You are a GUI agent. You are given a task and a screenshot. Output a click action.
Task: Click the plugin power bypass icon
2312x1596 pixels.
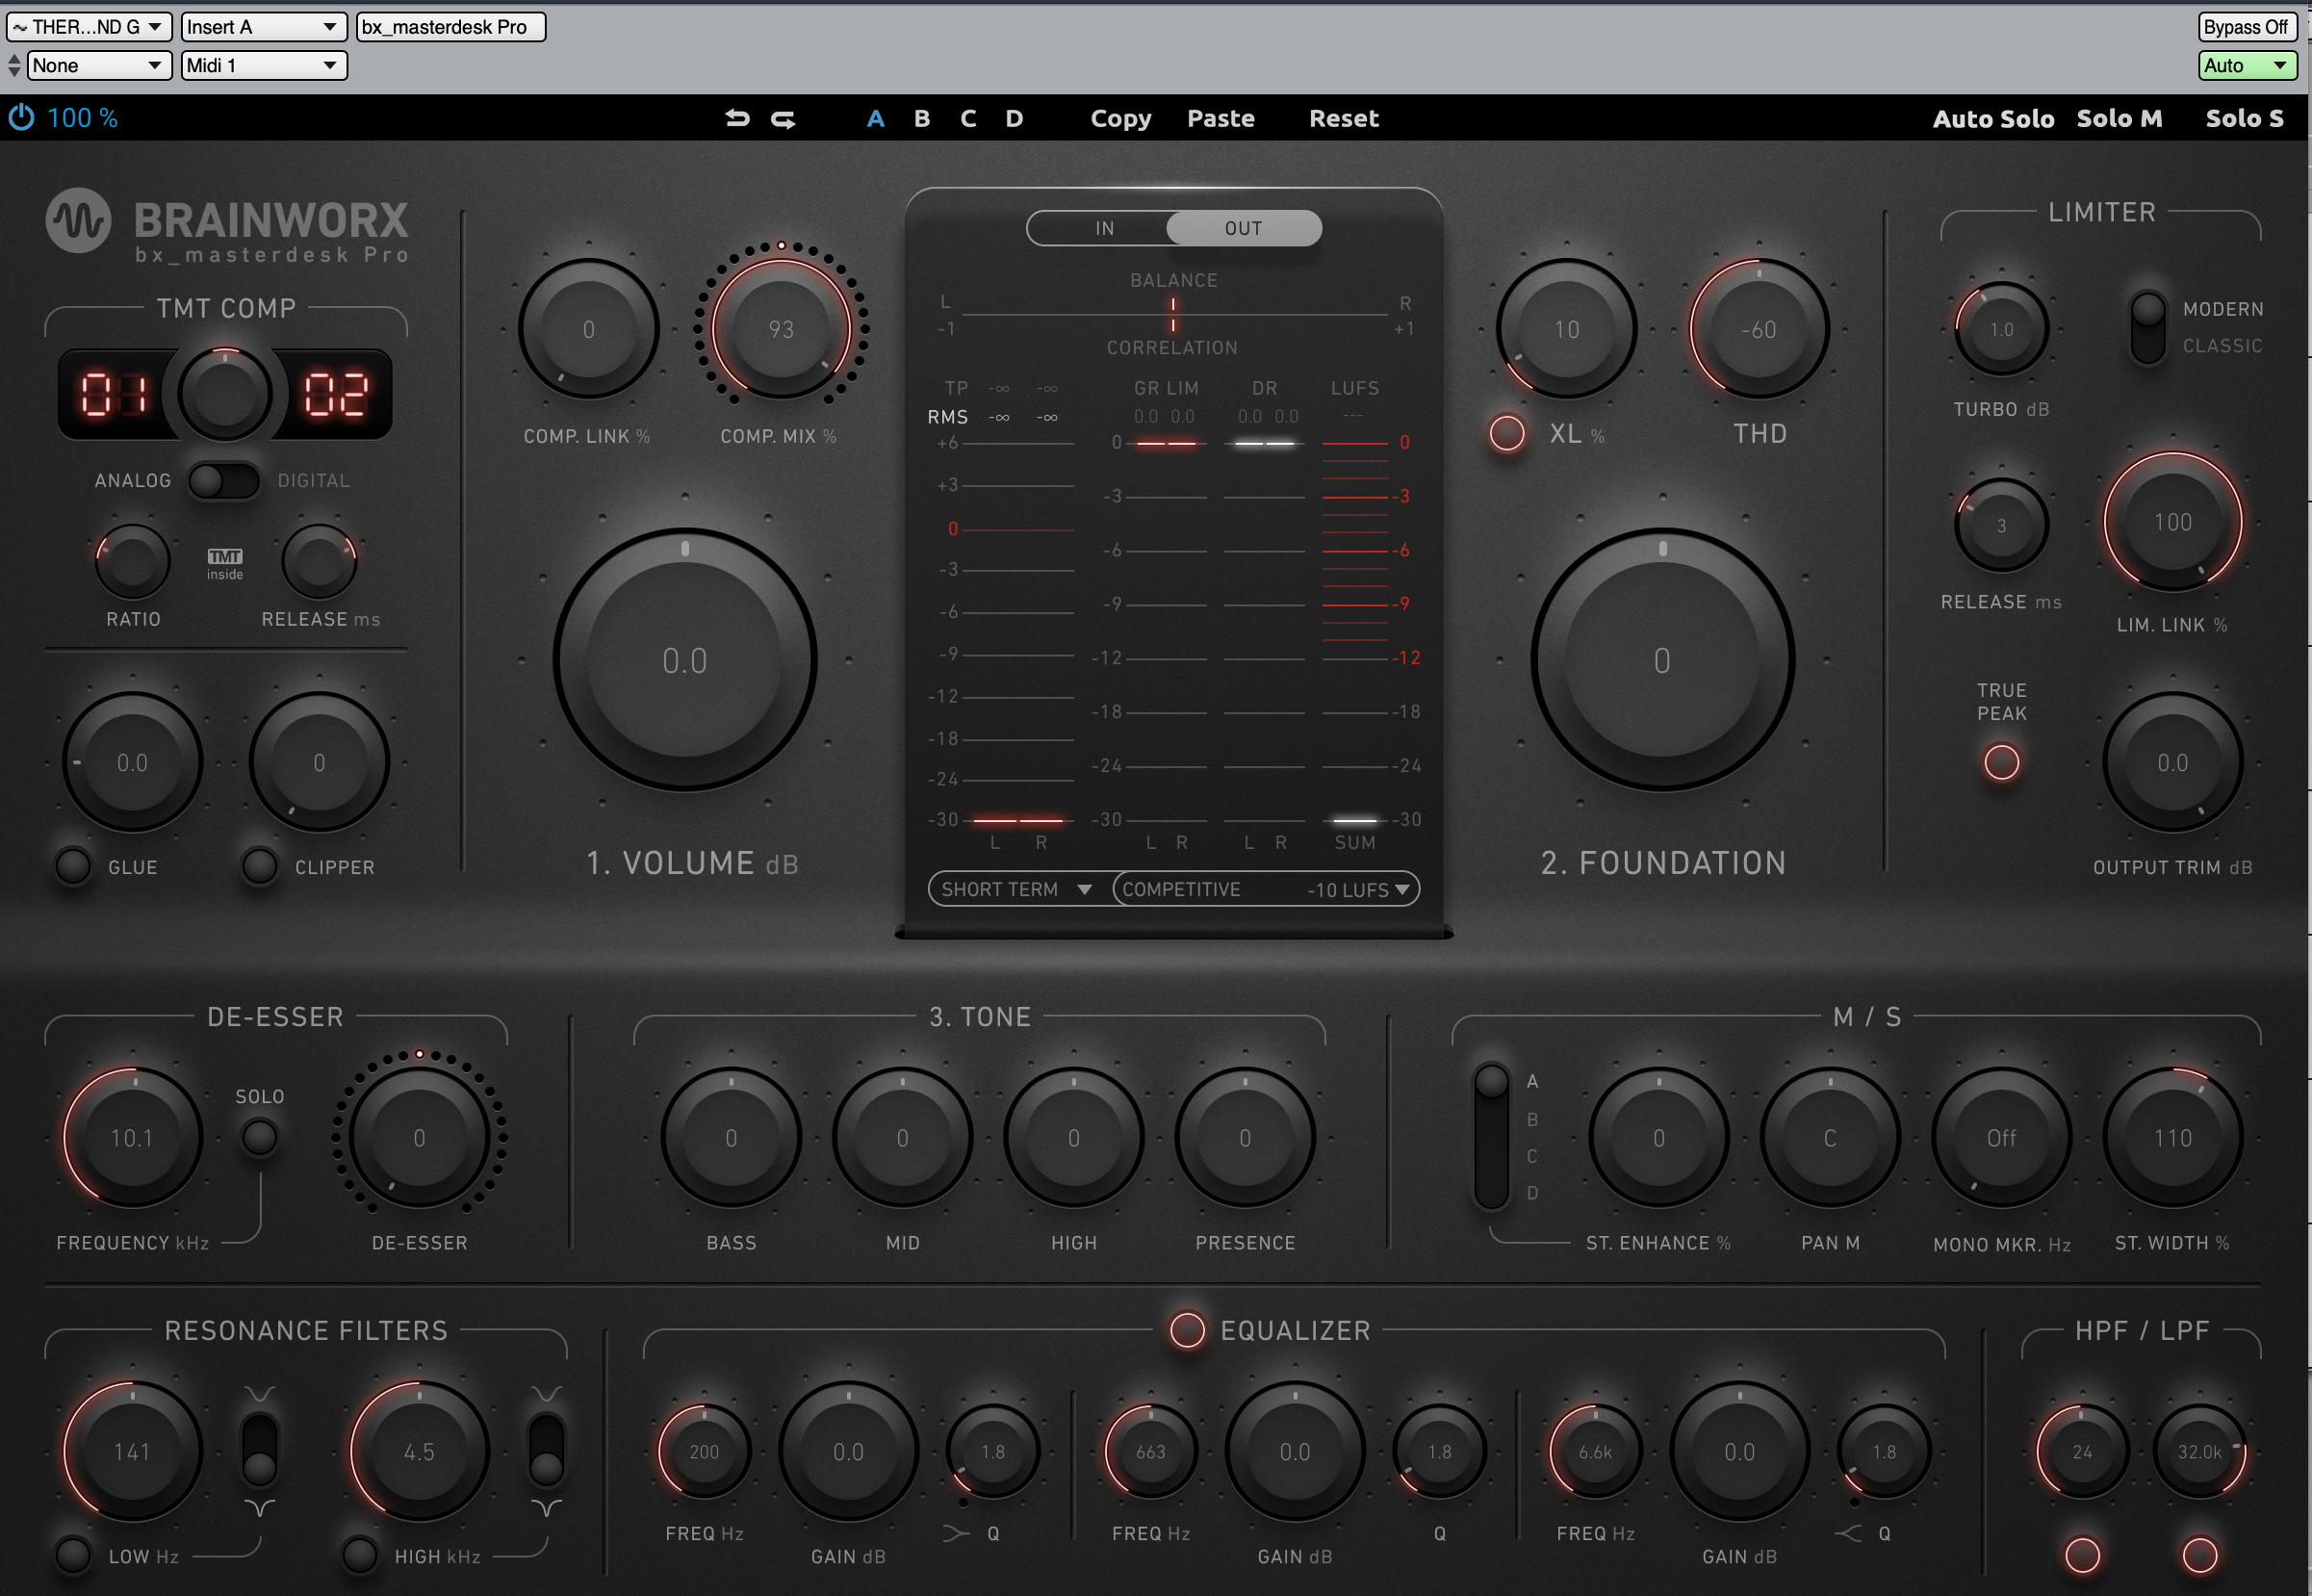click(x=21, y=118)
